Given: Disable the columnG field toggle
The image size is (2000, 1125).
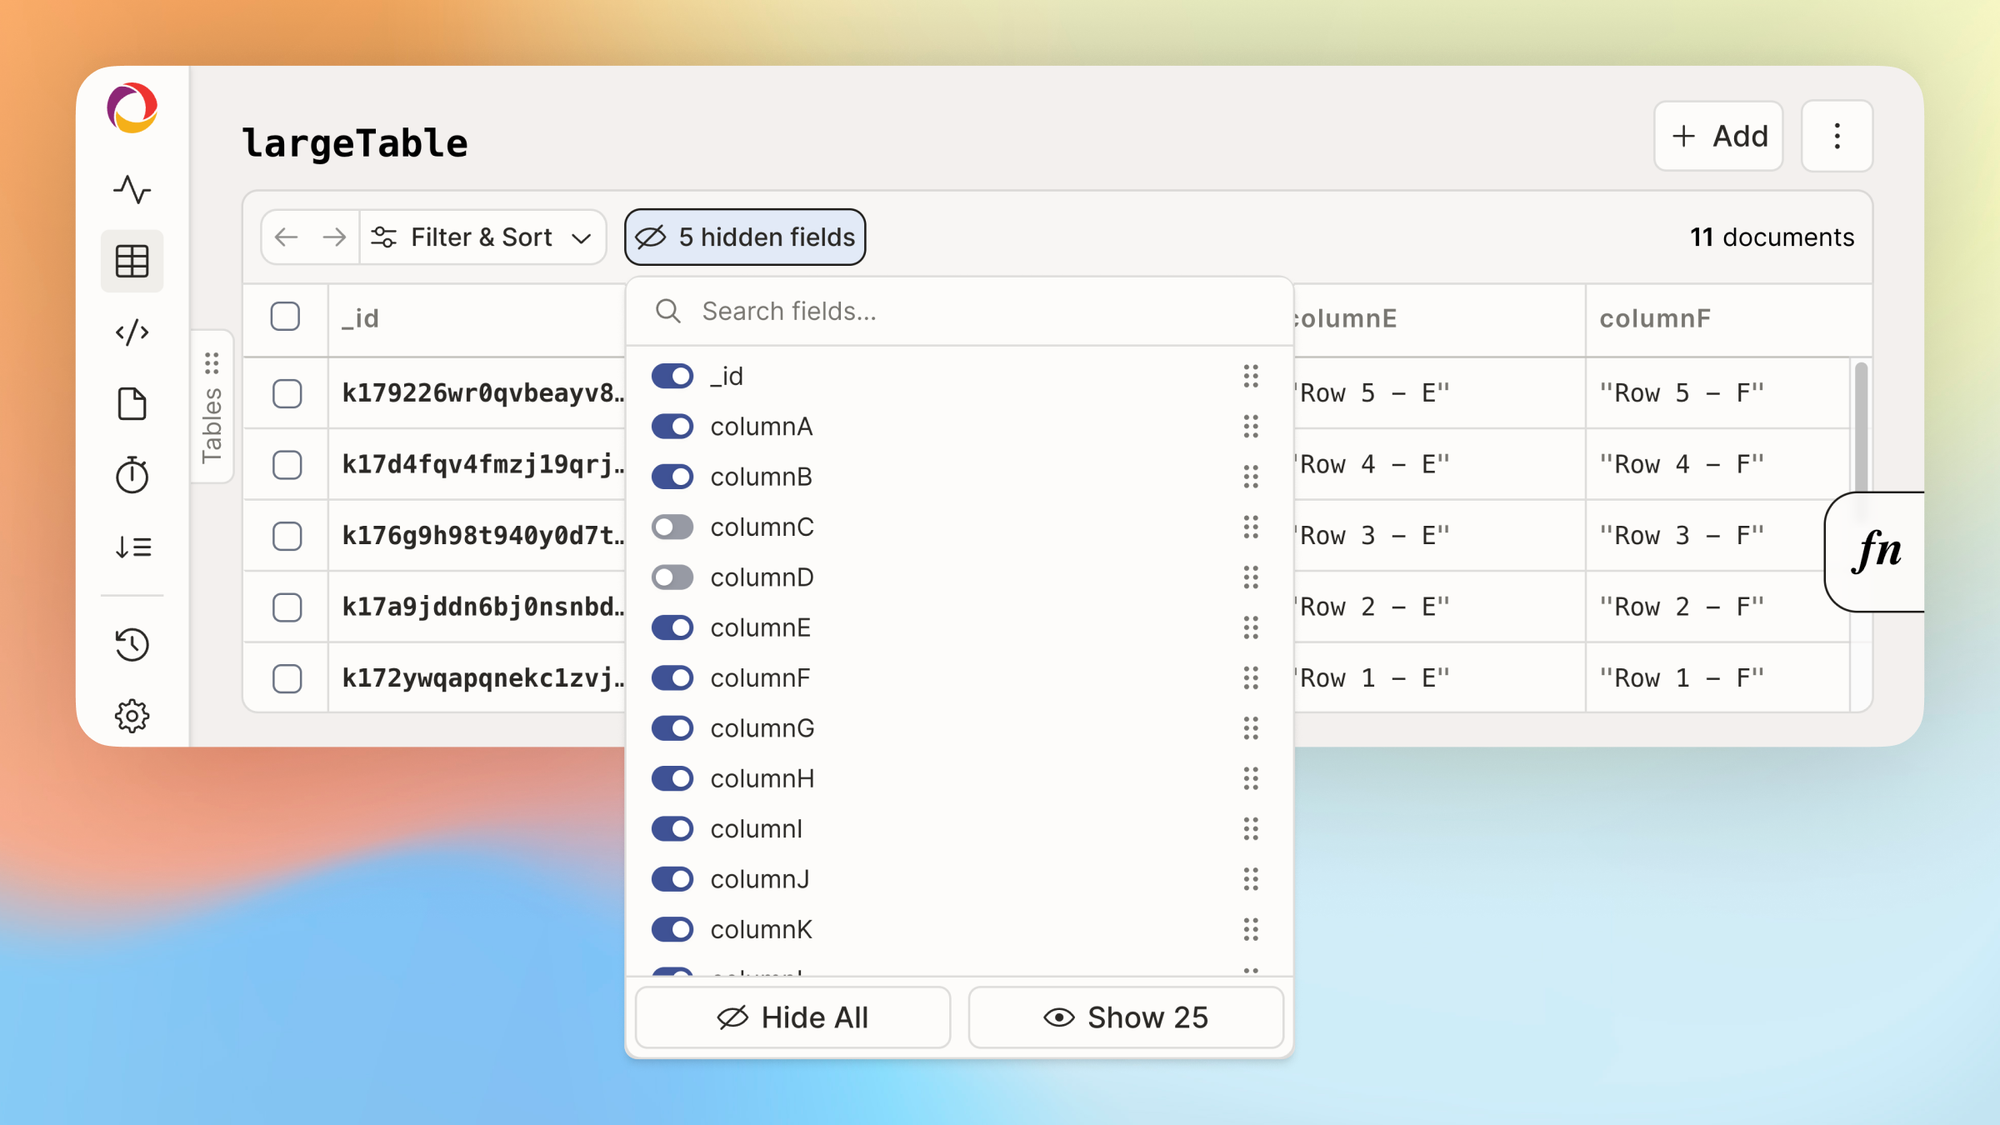Looking at the screenshot, I should (x=672, y=728).
